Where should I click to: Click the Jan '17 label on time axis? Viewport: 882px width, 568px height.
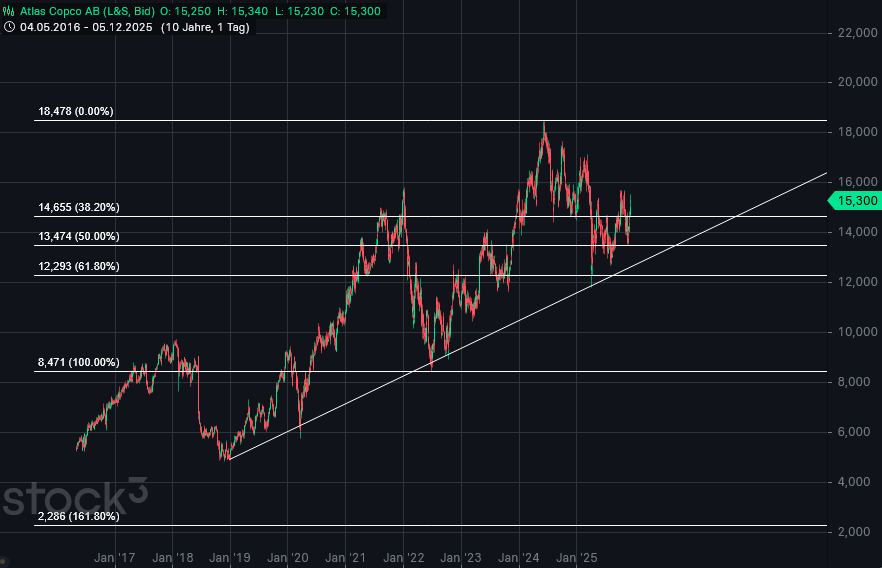coord(116,557)
